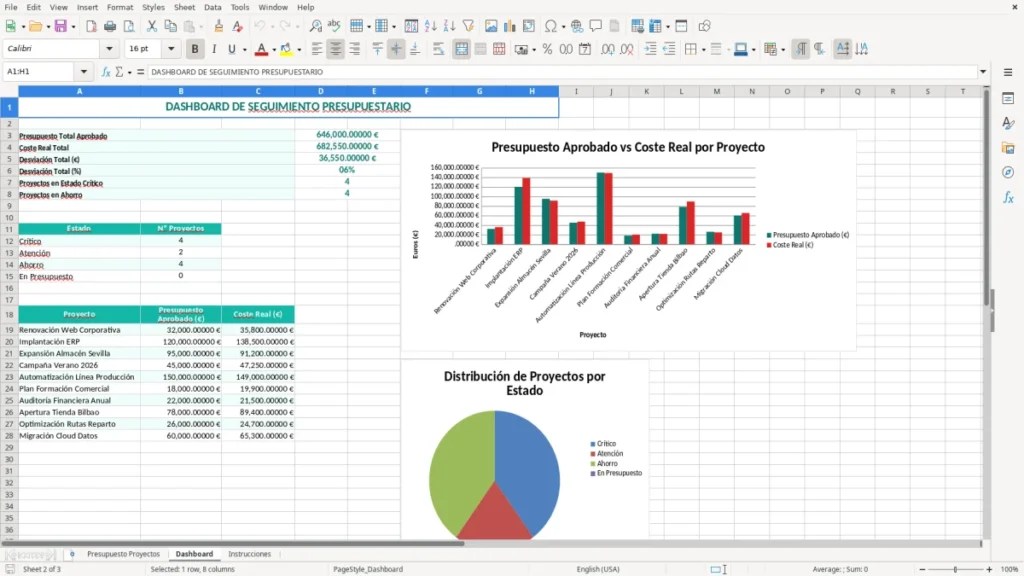The height and width of the screenshot is (576, 1024).
Task: Run the spelling check icon
Action: 334,26
